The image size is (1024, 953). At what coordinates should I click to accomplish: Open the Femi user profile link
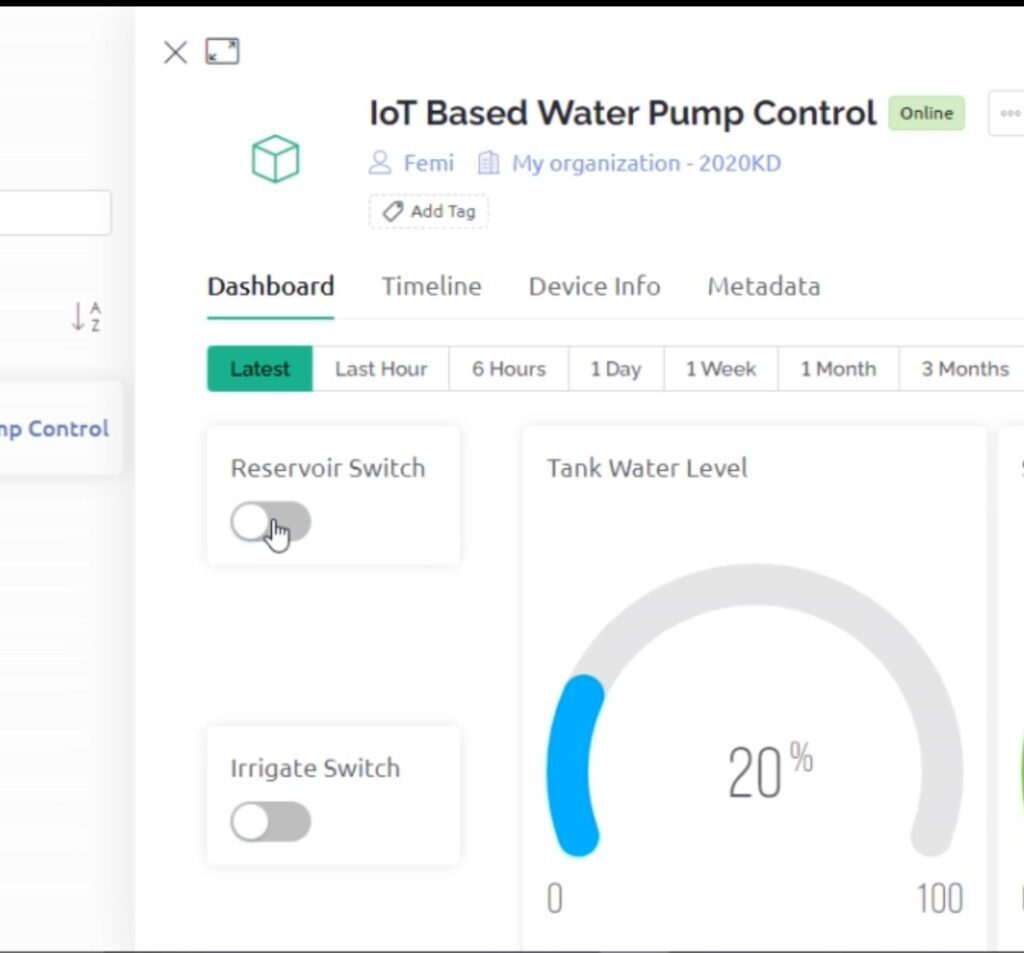(x=428, y=162)
